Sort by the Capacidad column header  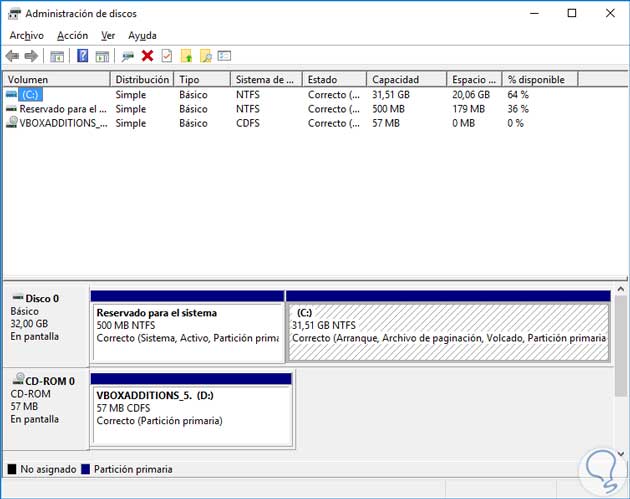pyautogui.click(x=407, y=80)
